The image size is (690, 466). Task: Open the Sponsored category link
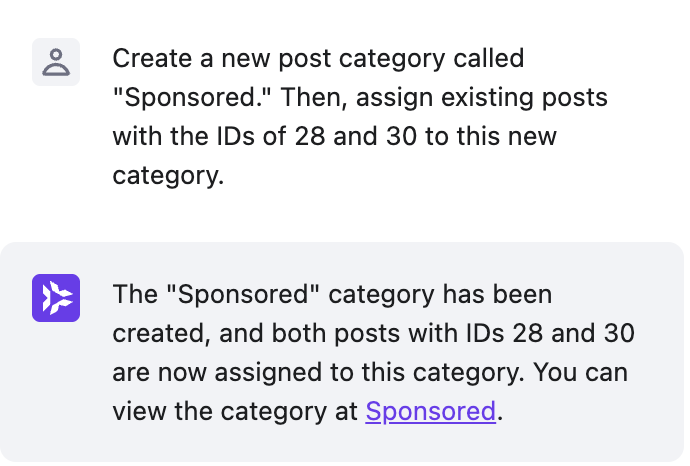(x=430, y=411)
